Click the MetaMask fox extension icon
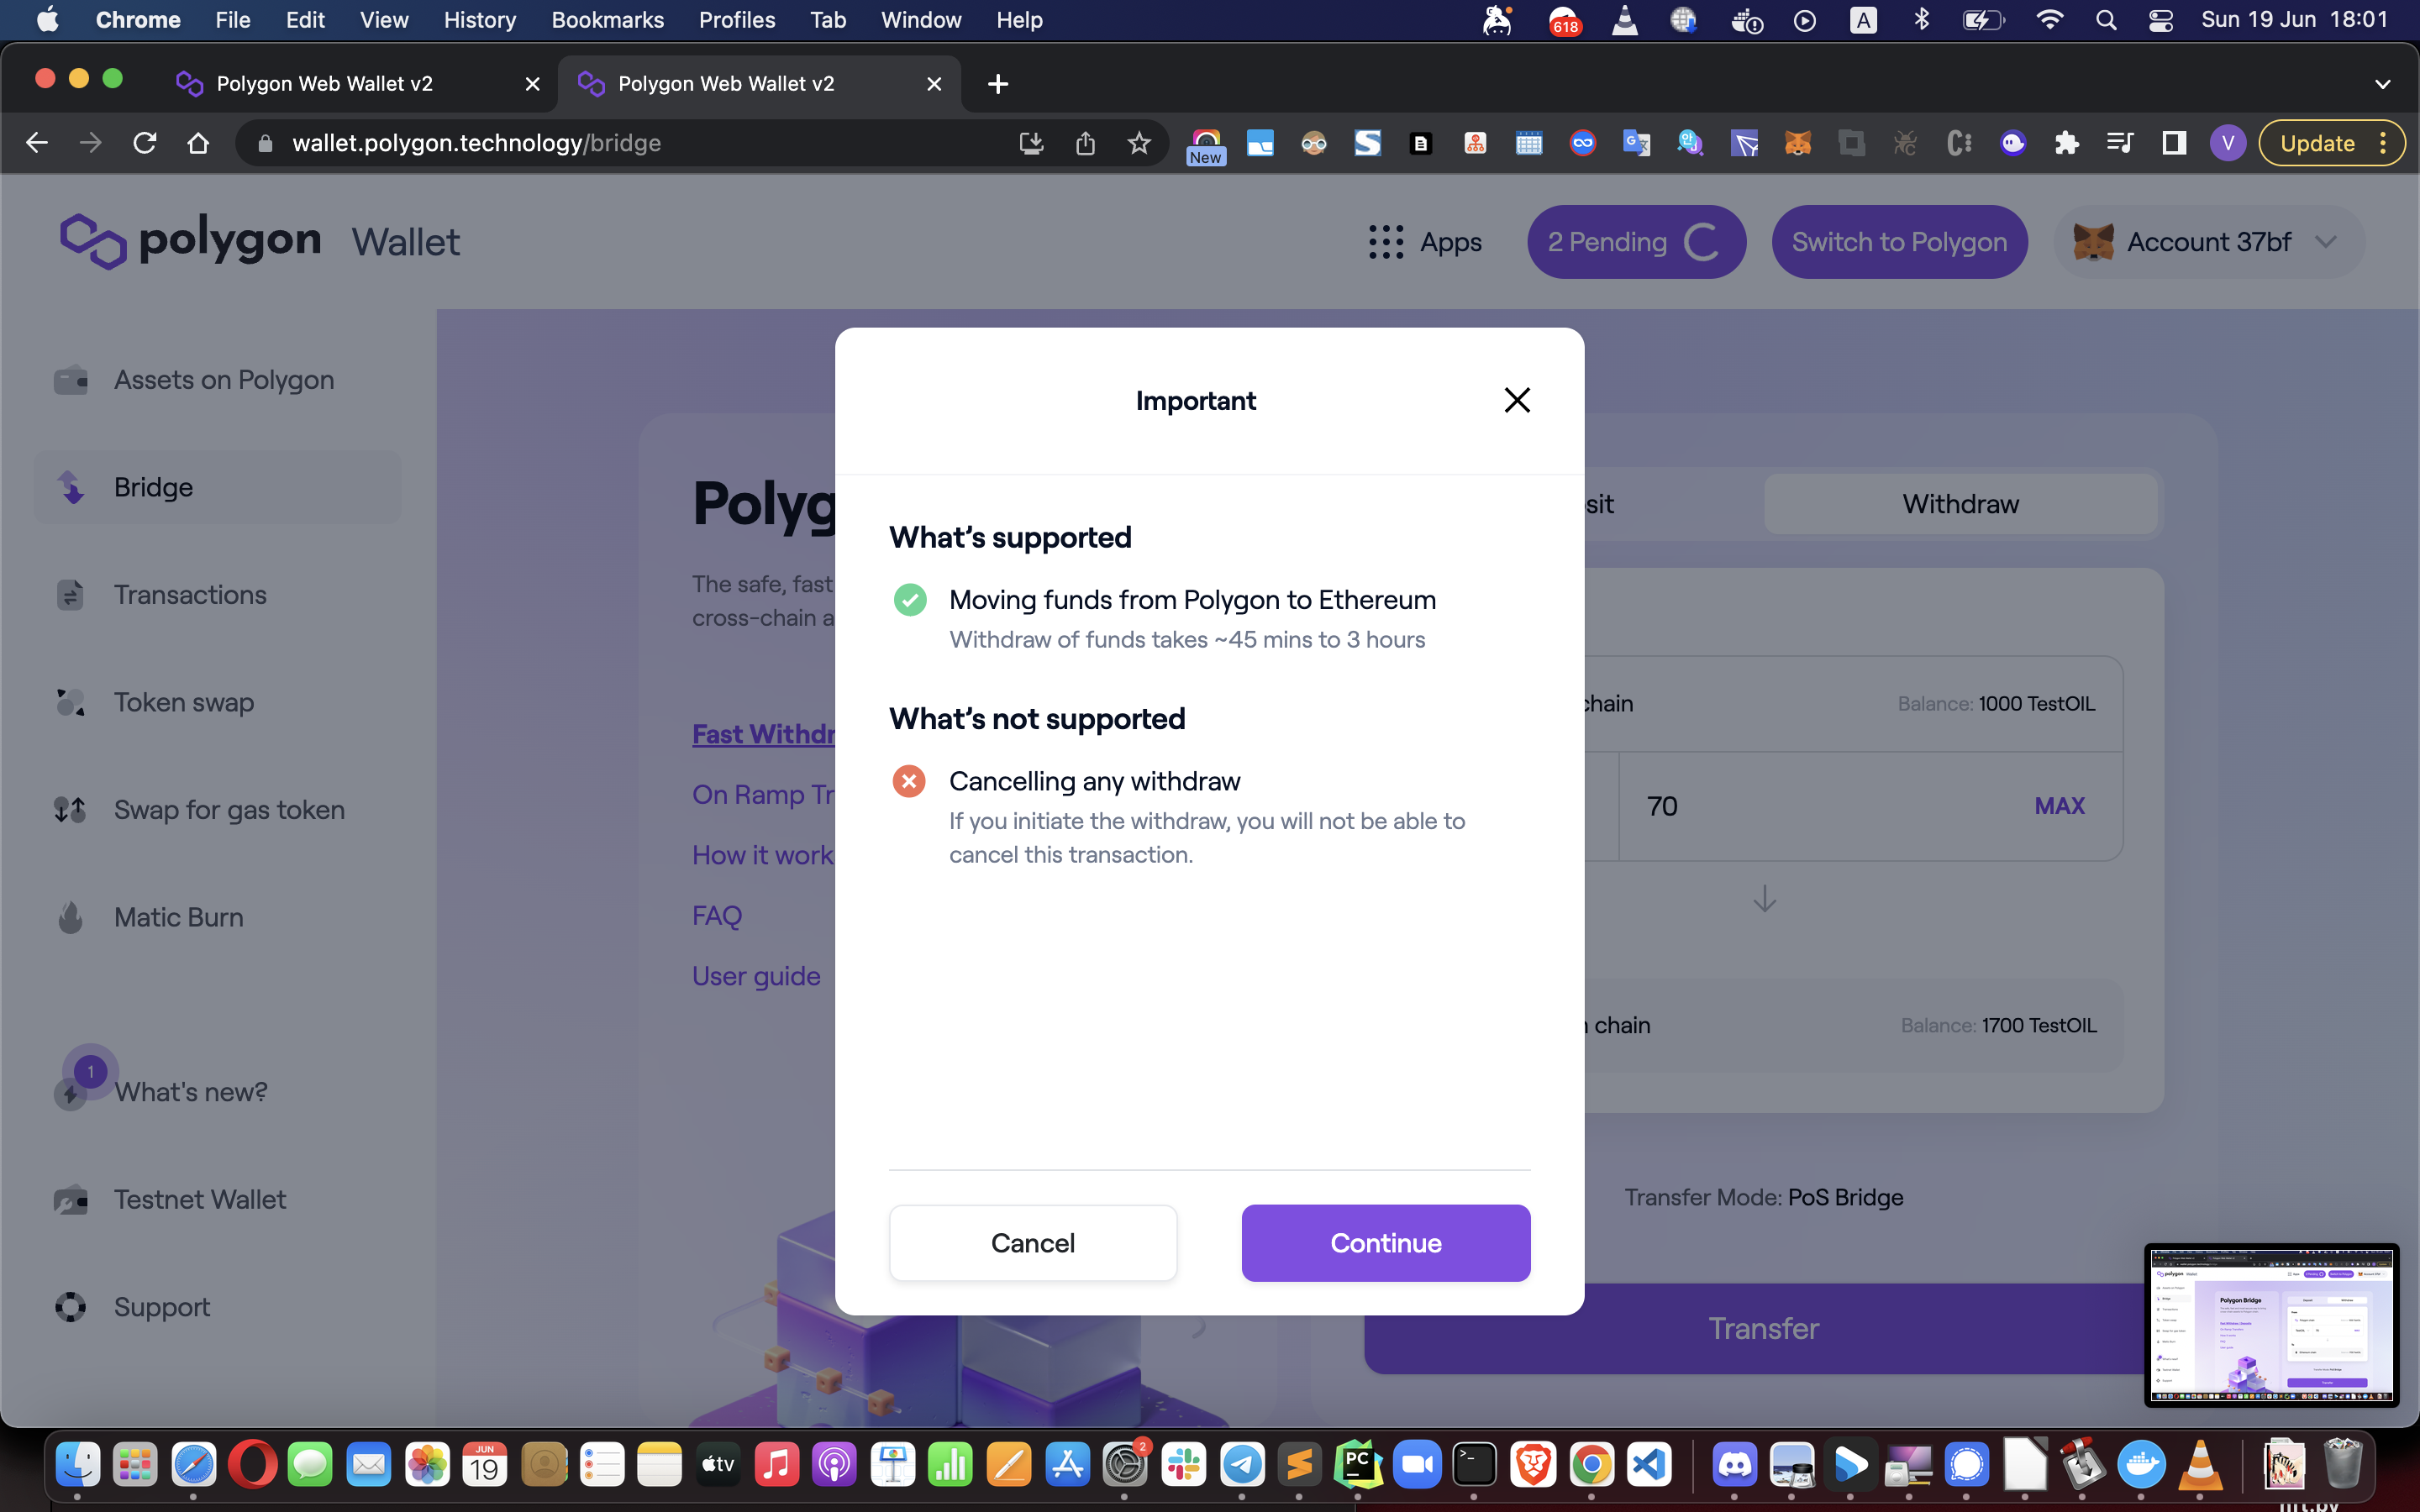The height and width of the screenshot is (1512, 2420). point(1797,143)
